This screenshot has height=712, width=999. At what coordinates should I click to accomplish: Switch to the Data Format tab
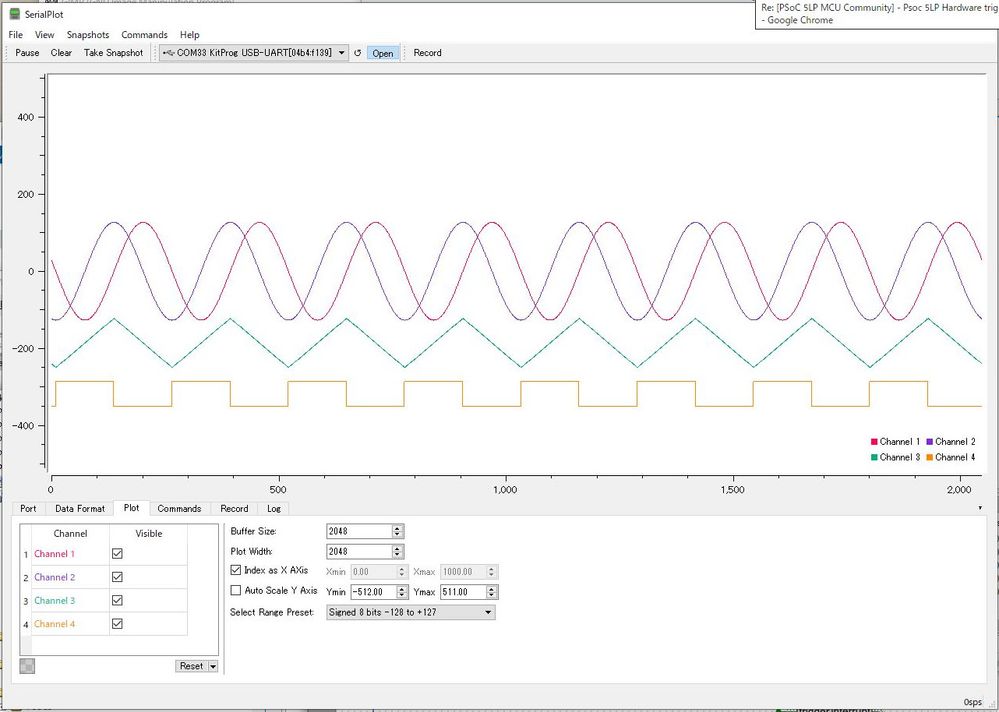[x=79, y=508]
